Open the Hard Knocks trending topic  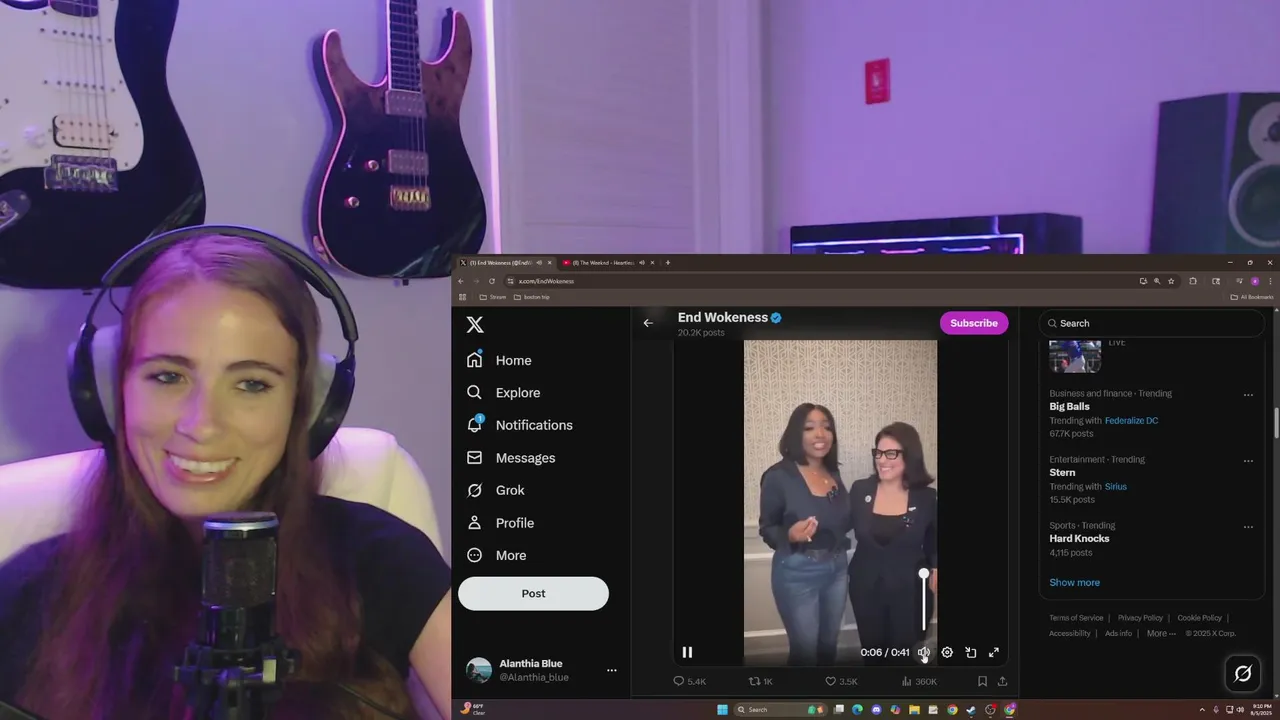click(x=1079, y=539)
